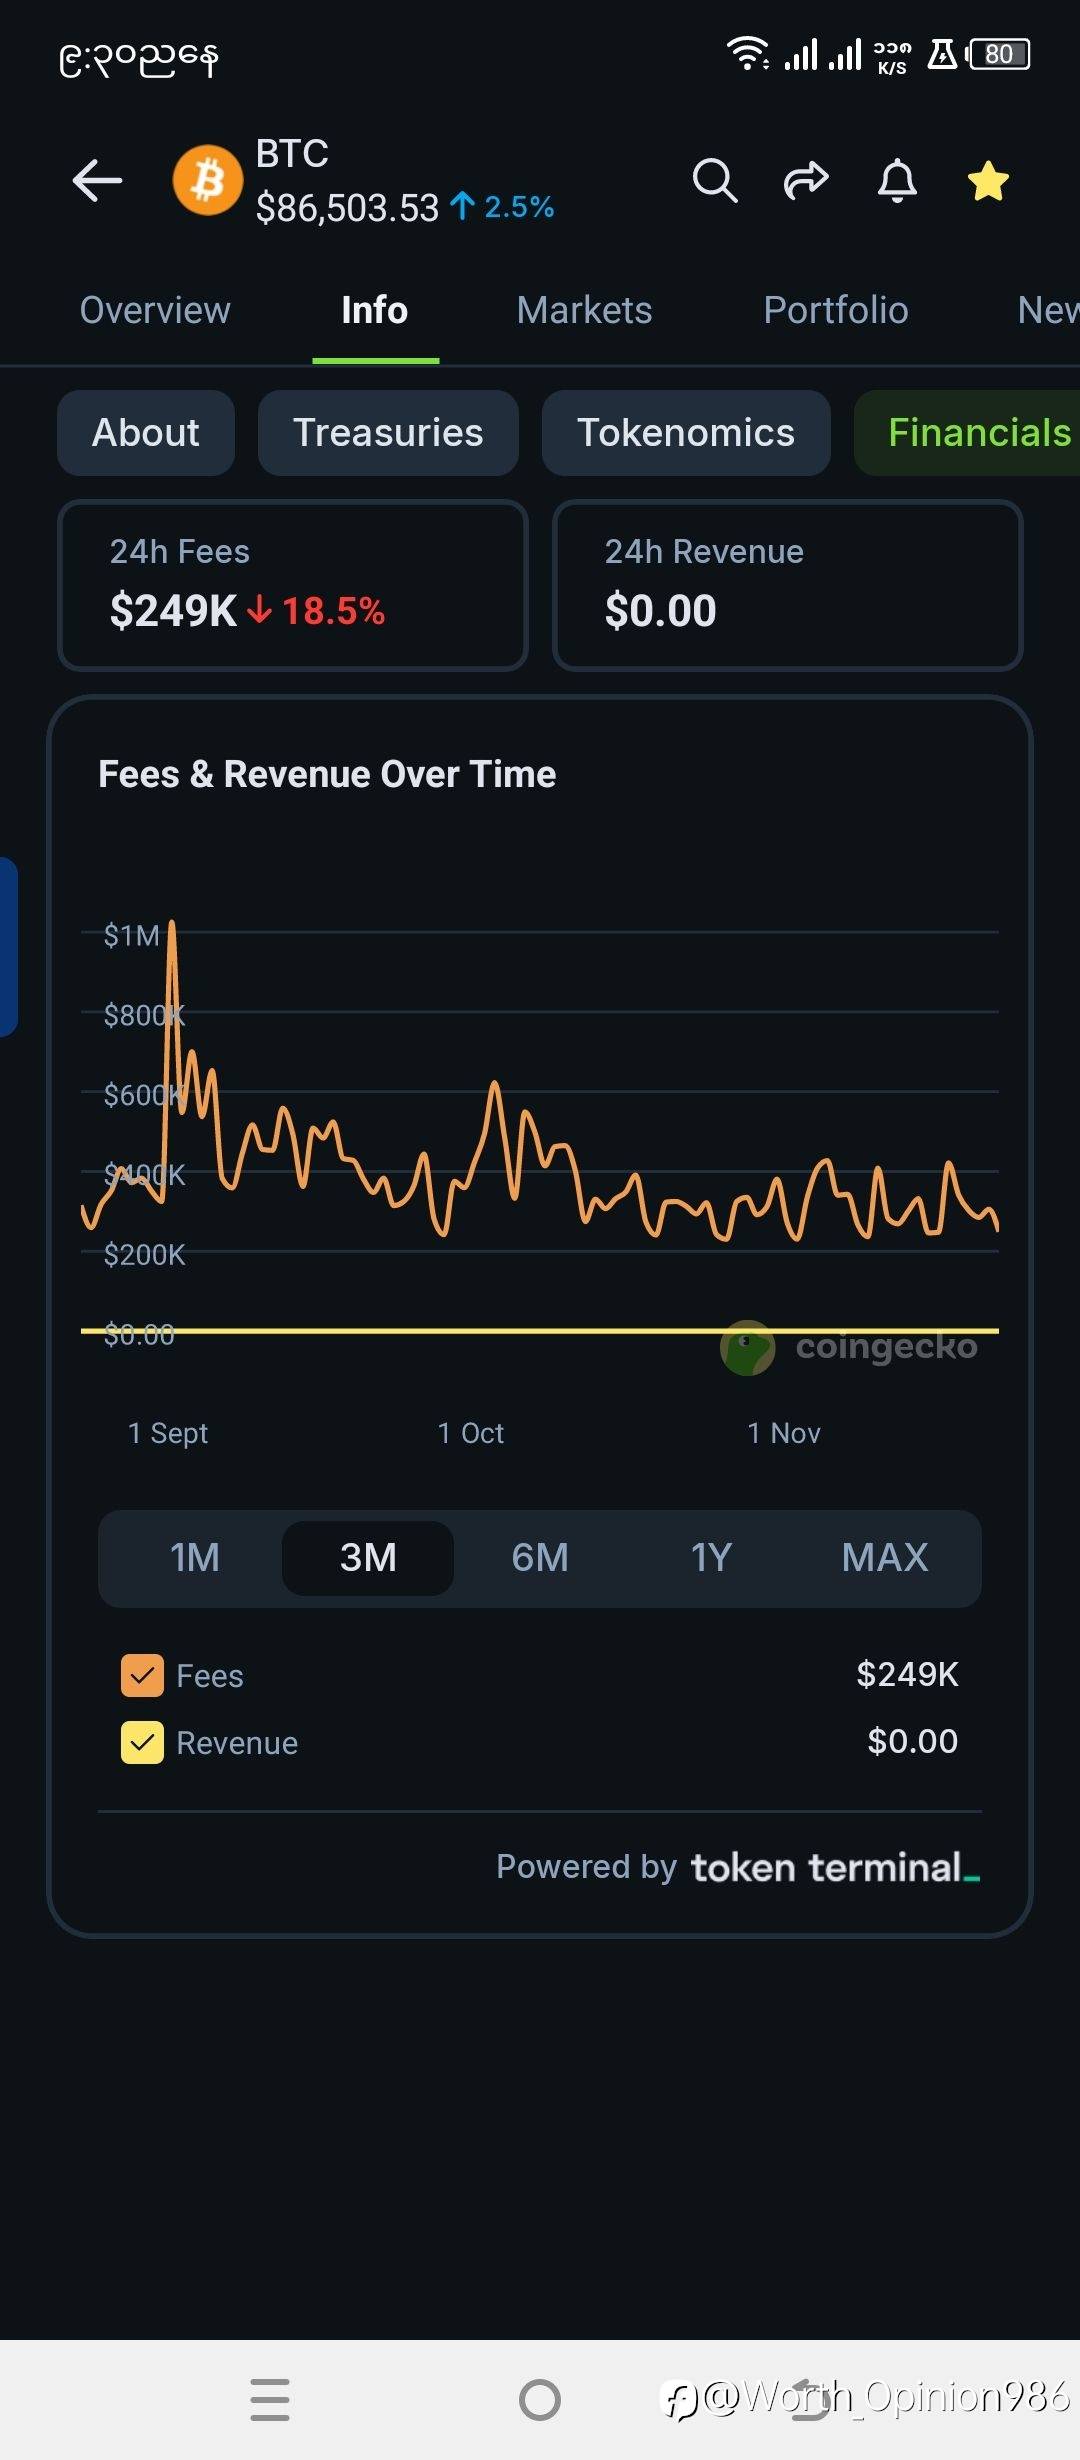This screenshot has height=2460, width=1080.
Task: Open price alerts bell icon
Action: [x=897, y=181]
